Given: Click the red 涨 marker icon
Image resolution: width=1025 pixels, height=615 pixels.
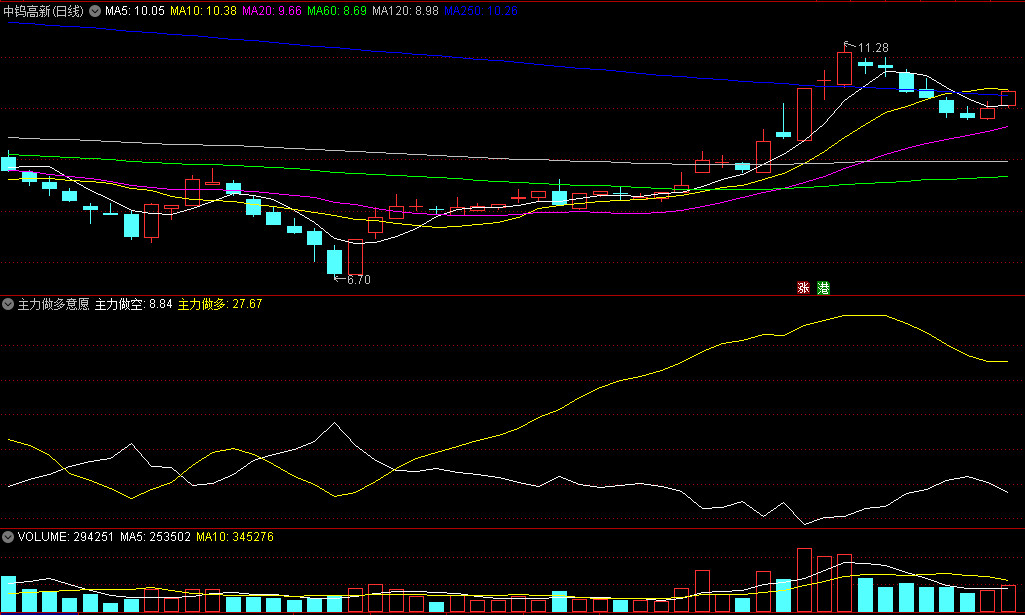Looking at the screenshot, I should point(803,288).
